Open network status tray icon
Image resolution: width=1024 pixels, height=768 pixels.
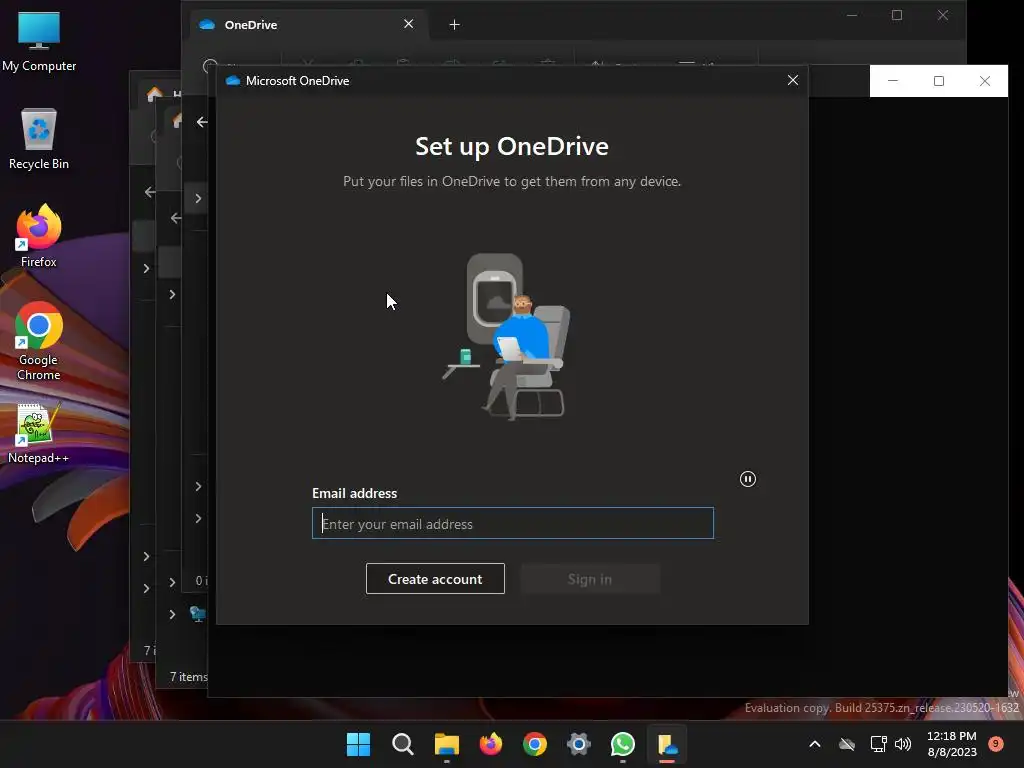point(878,744)
